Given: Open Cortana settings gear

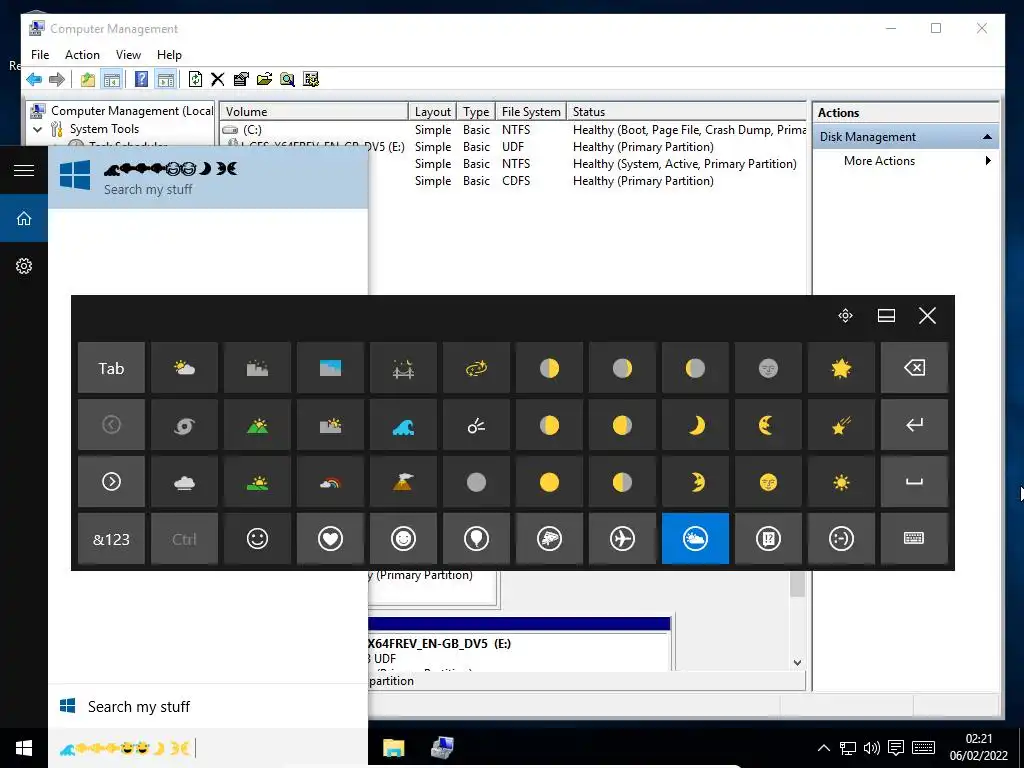Looking at the screenshot, I should click(24, 266).
